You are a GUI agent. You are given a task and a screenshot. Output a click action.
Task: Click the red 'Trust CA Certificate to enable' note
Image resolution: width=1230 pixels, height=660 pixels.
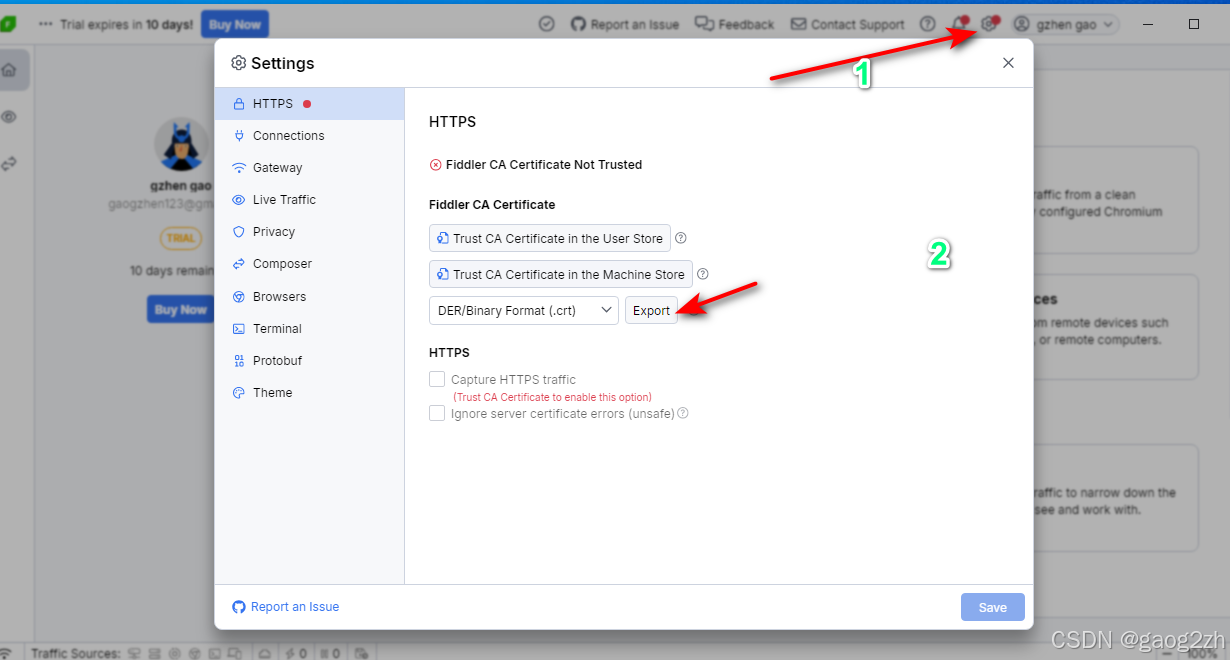(x=552, y=397)
